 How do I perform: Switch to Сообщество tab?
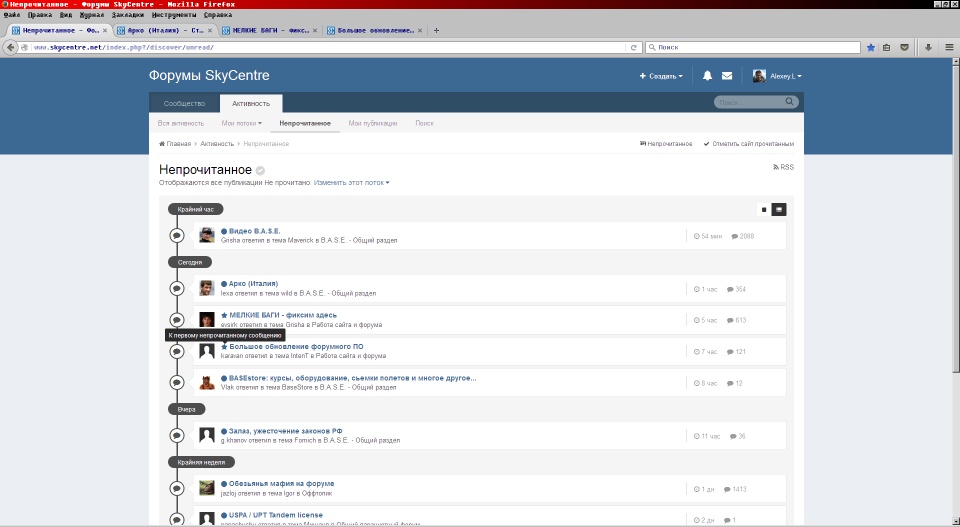point(184,103)
